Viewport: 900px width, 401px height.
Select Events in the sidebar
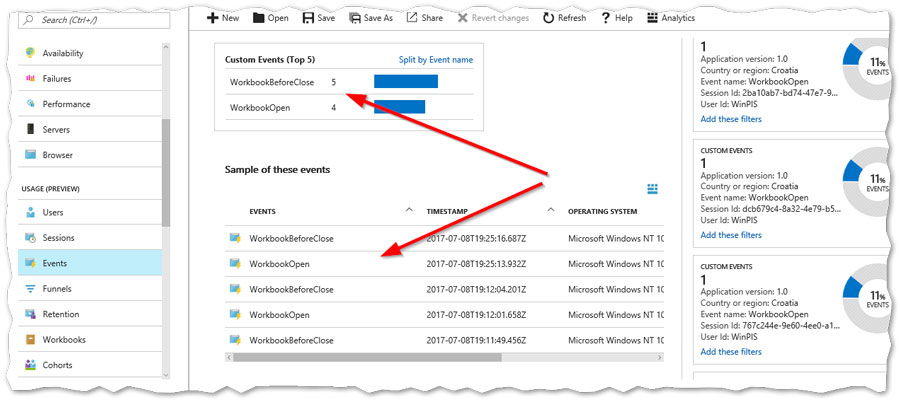tap(90, 263)
